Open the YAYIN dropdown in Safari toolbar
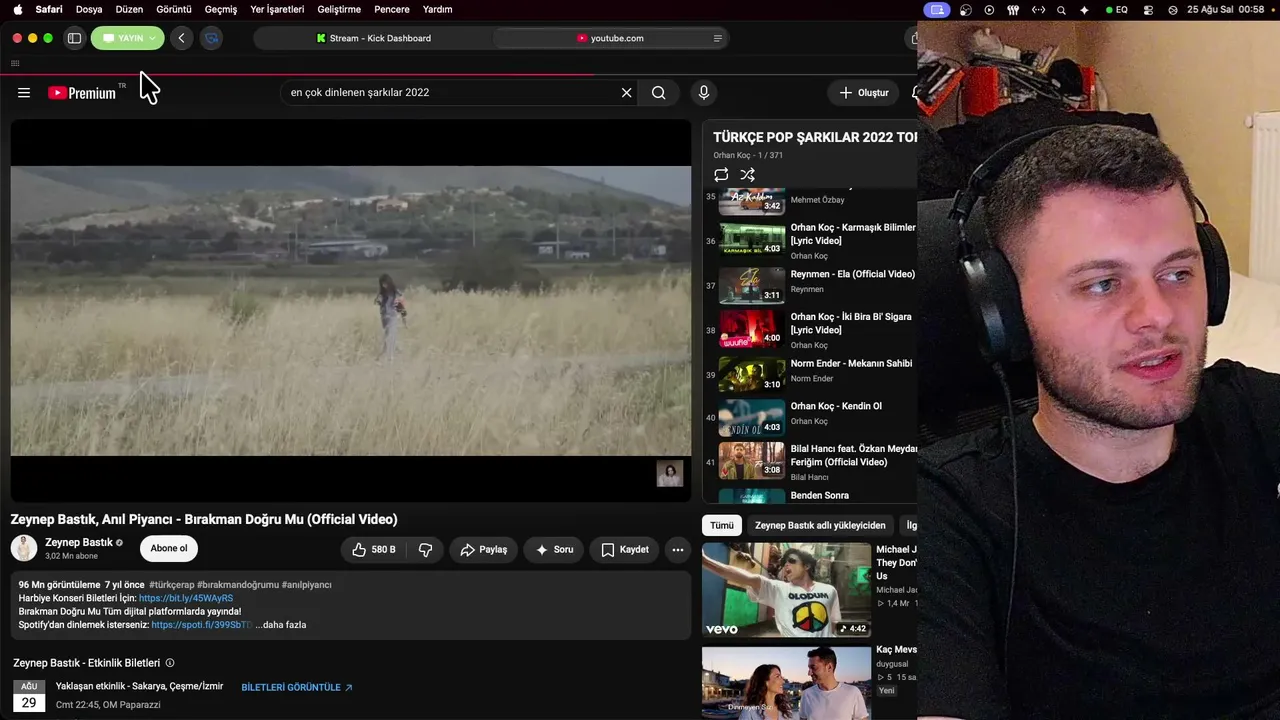The height and width of the screenshot is (720, 1280). click(128, 38)
